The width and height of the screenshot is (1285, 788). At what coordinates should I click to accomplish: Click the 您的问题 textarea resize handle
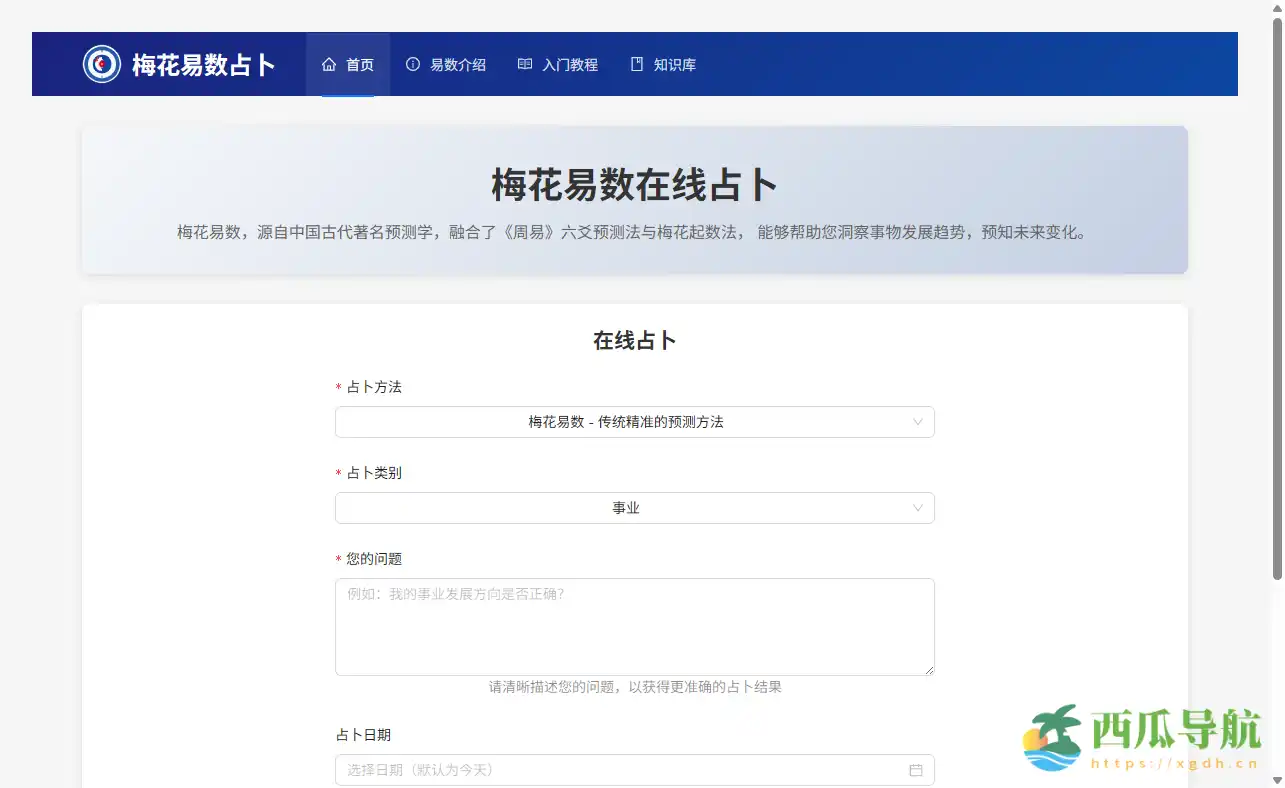point(929,670)
